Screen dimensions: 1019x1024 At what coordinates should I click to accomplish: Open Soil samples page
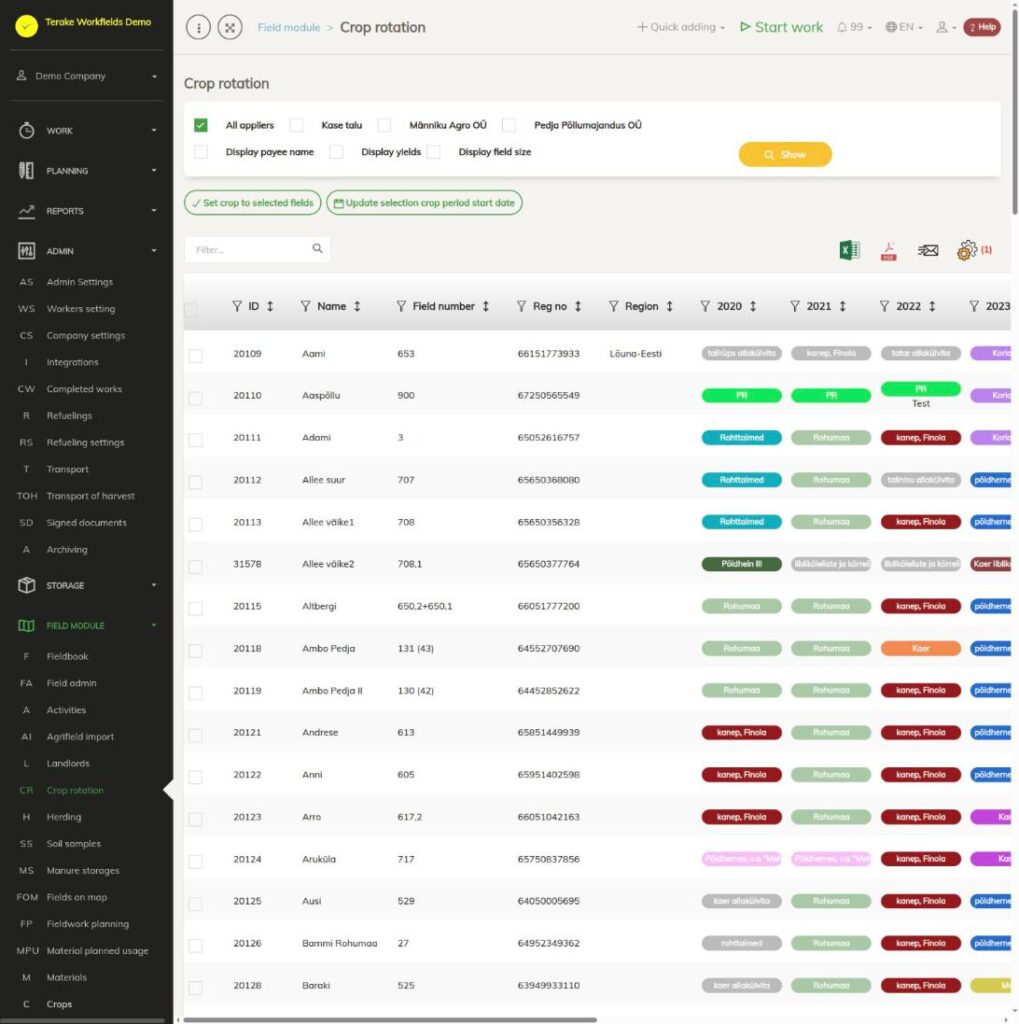[x=74, y=844]
